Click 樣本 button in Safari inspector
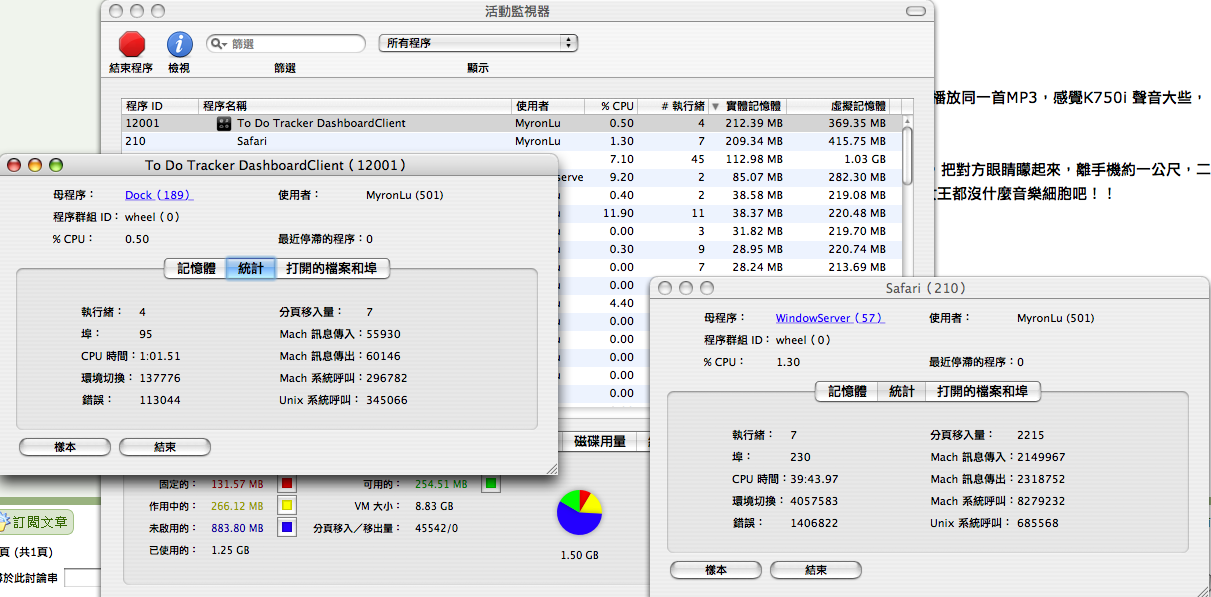The width and height of the screenshot is (1211, 597). click(x=716, y=570)
